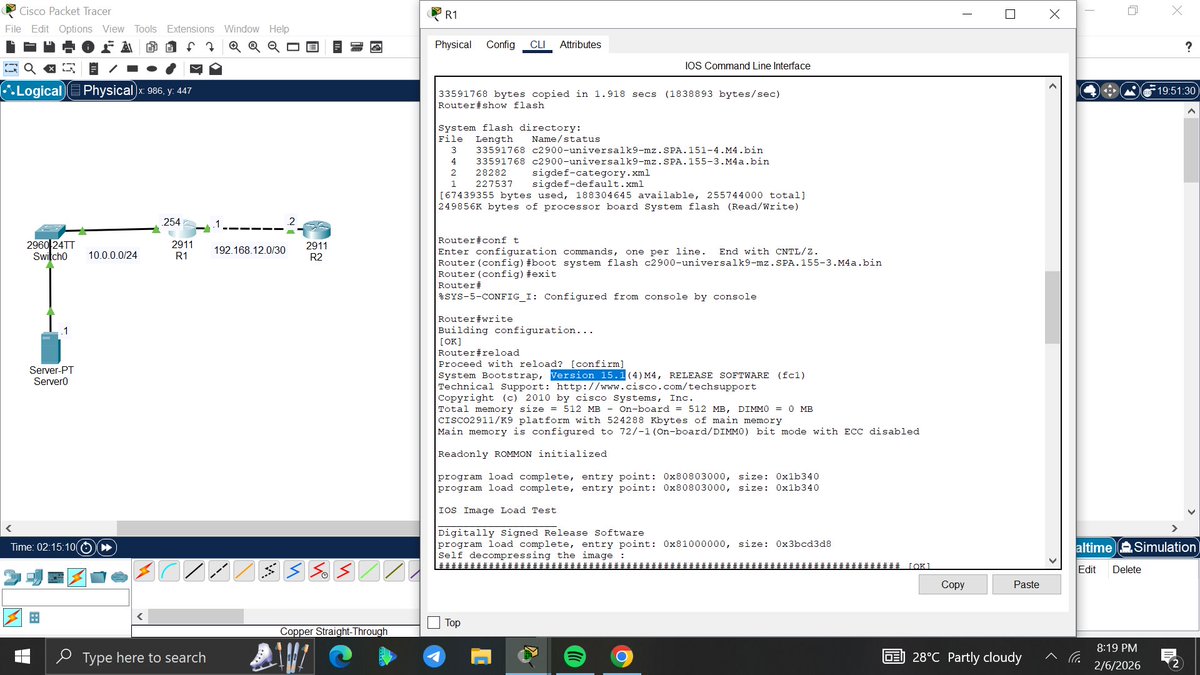
Task: Click the CLI vertical scrollbar thumb
Action: [x=1051, y=307]
